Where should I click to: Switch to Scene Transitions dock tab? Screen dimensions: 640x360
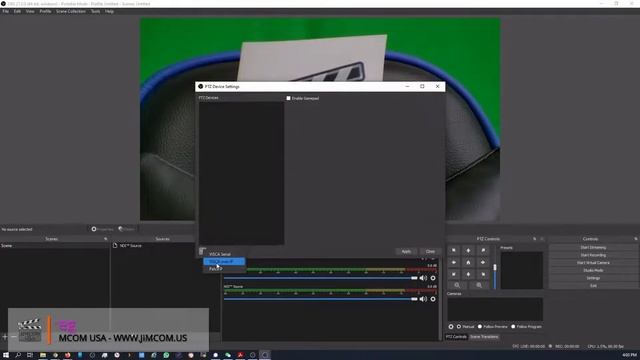click(x=484, y=337)
